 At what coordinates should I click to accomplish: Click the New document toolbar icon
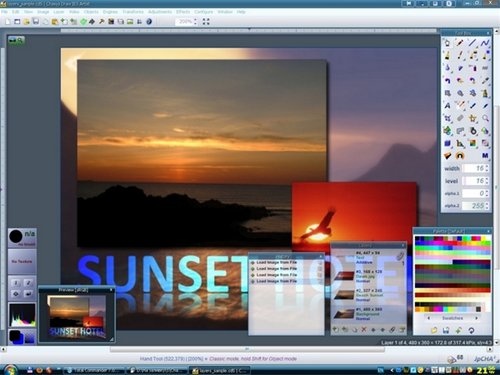point(8,22)
